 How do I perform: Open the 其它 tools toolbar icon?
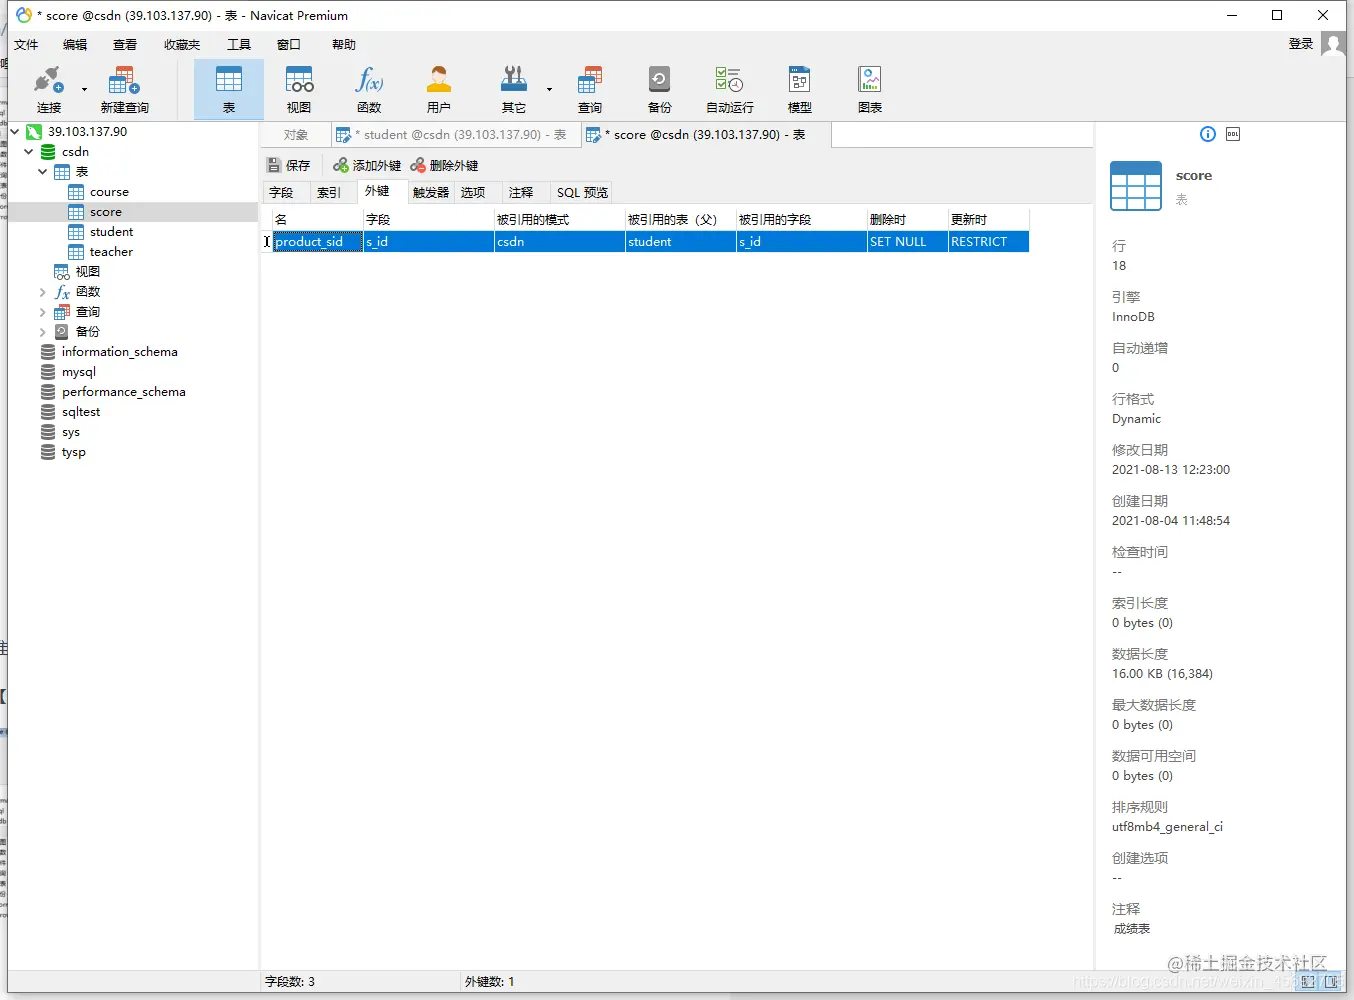(514, 89)
